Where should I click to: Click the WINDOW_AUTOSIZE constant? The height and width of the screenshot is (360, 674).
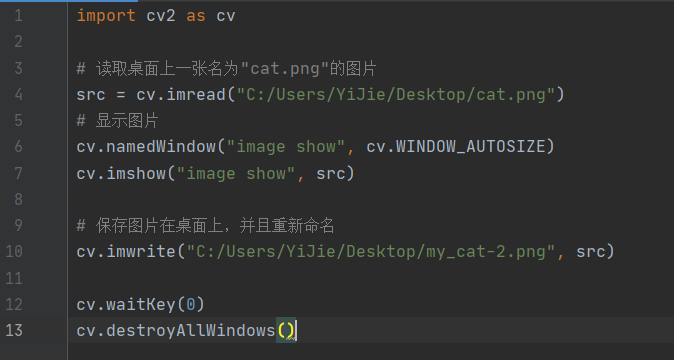tap(471, 147)
